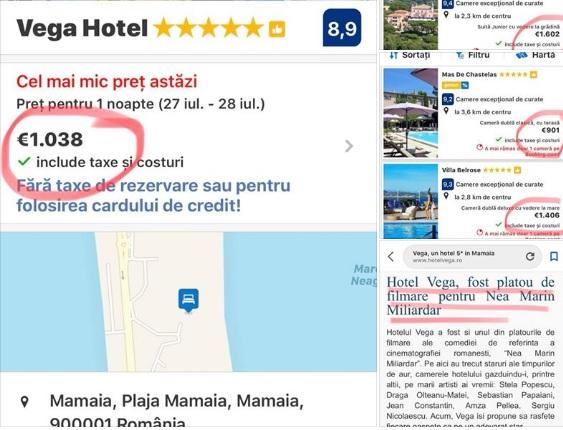The height and width of the screenshot is (430, 563).
Task: Select the Villa Belrose listing title
Action: [461, 170]
